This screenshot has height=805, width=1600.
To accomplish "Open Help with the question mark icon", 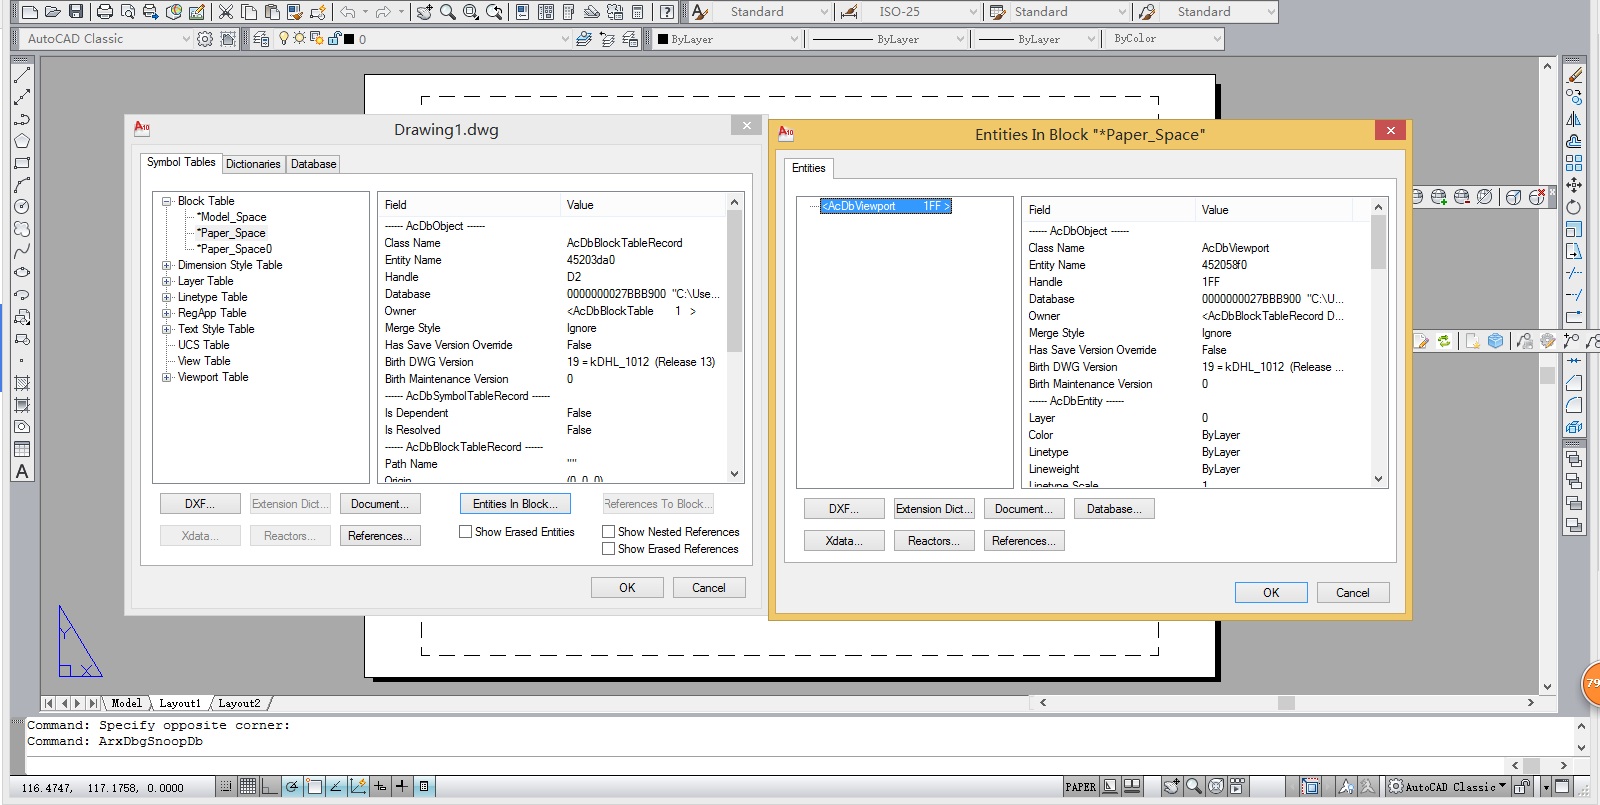I will point(667,12).
